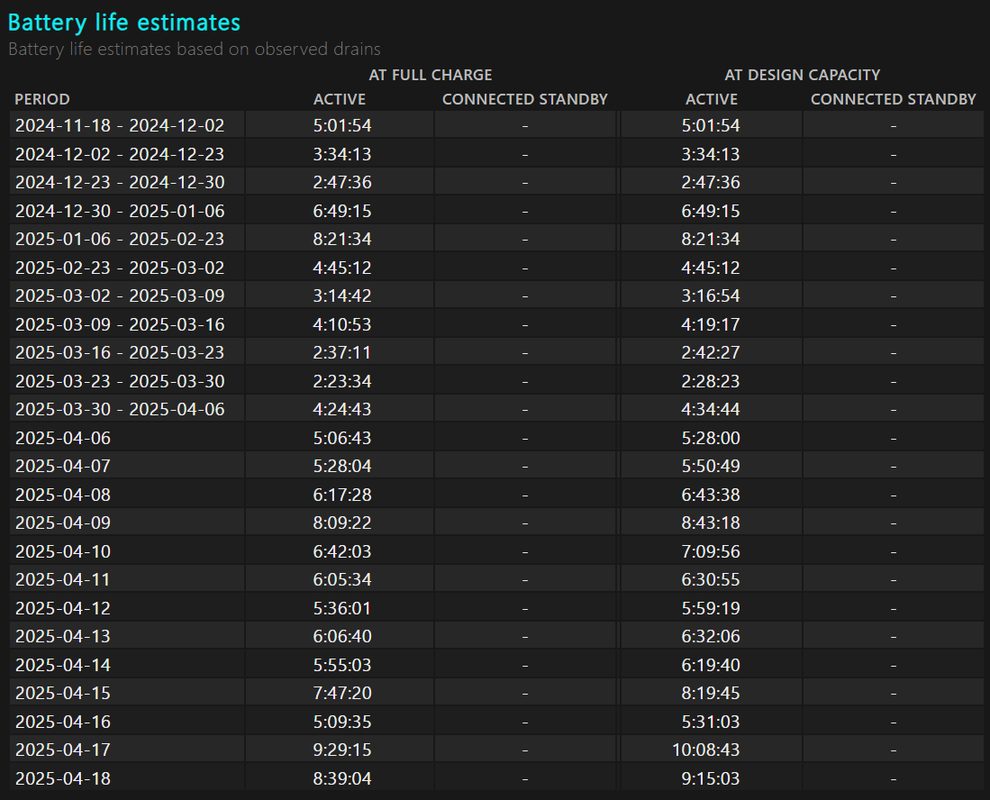The width and height of the screenshot is (990, 800).
Task: Click the AT FULL CHARGE header
Action: (x=431, y=75)
